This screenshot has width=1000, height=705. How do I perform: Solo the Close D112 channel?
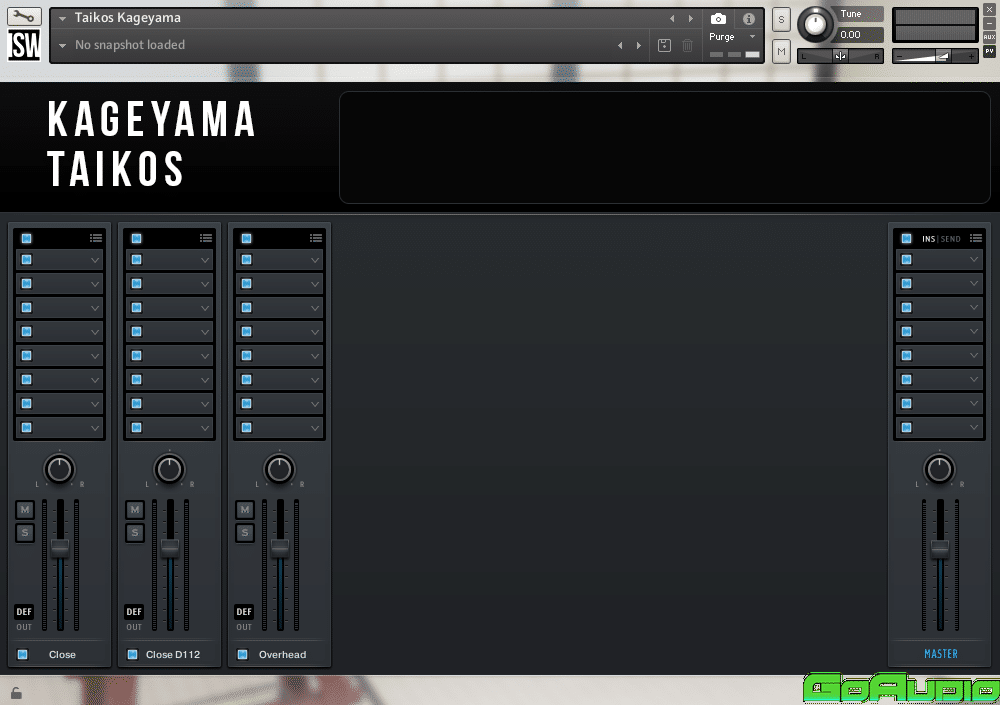click(x=135, y=532)
